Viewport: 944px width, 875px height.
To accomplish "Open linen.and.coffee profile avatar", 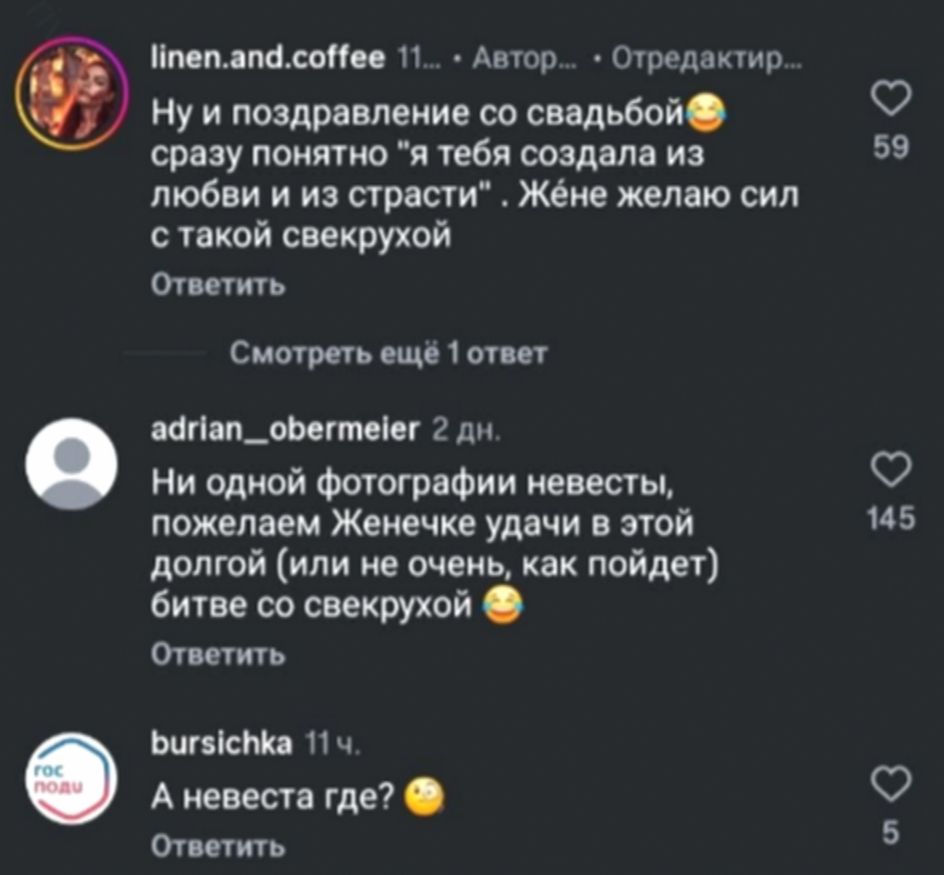I will 72,92.
